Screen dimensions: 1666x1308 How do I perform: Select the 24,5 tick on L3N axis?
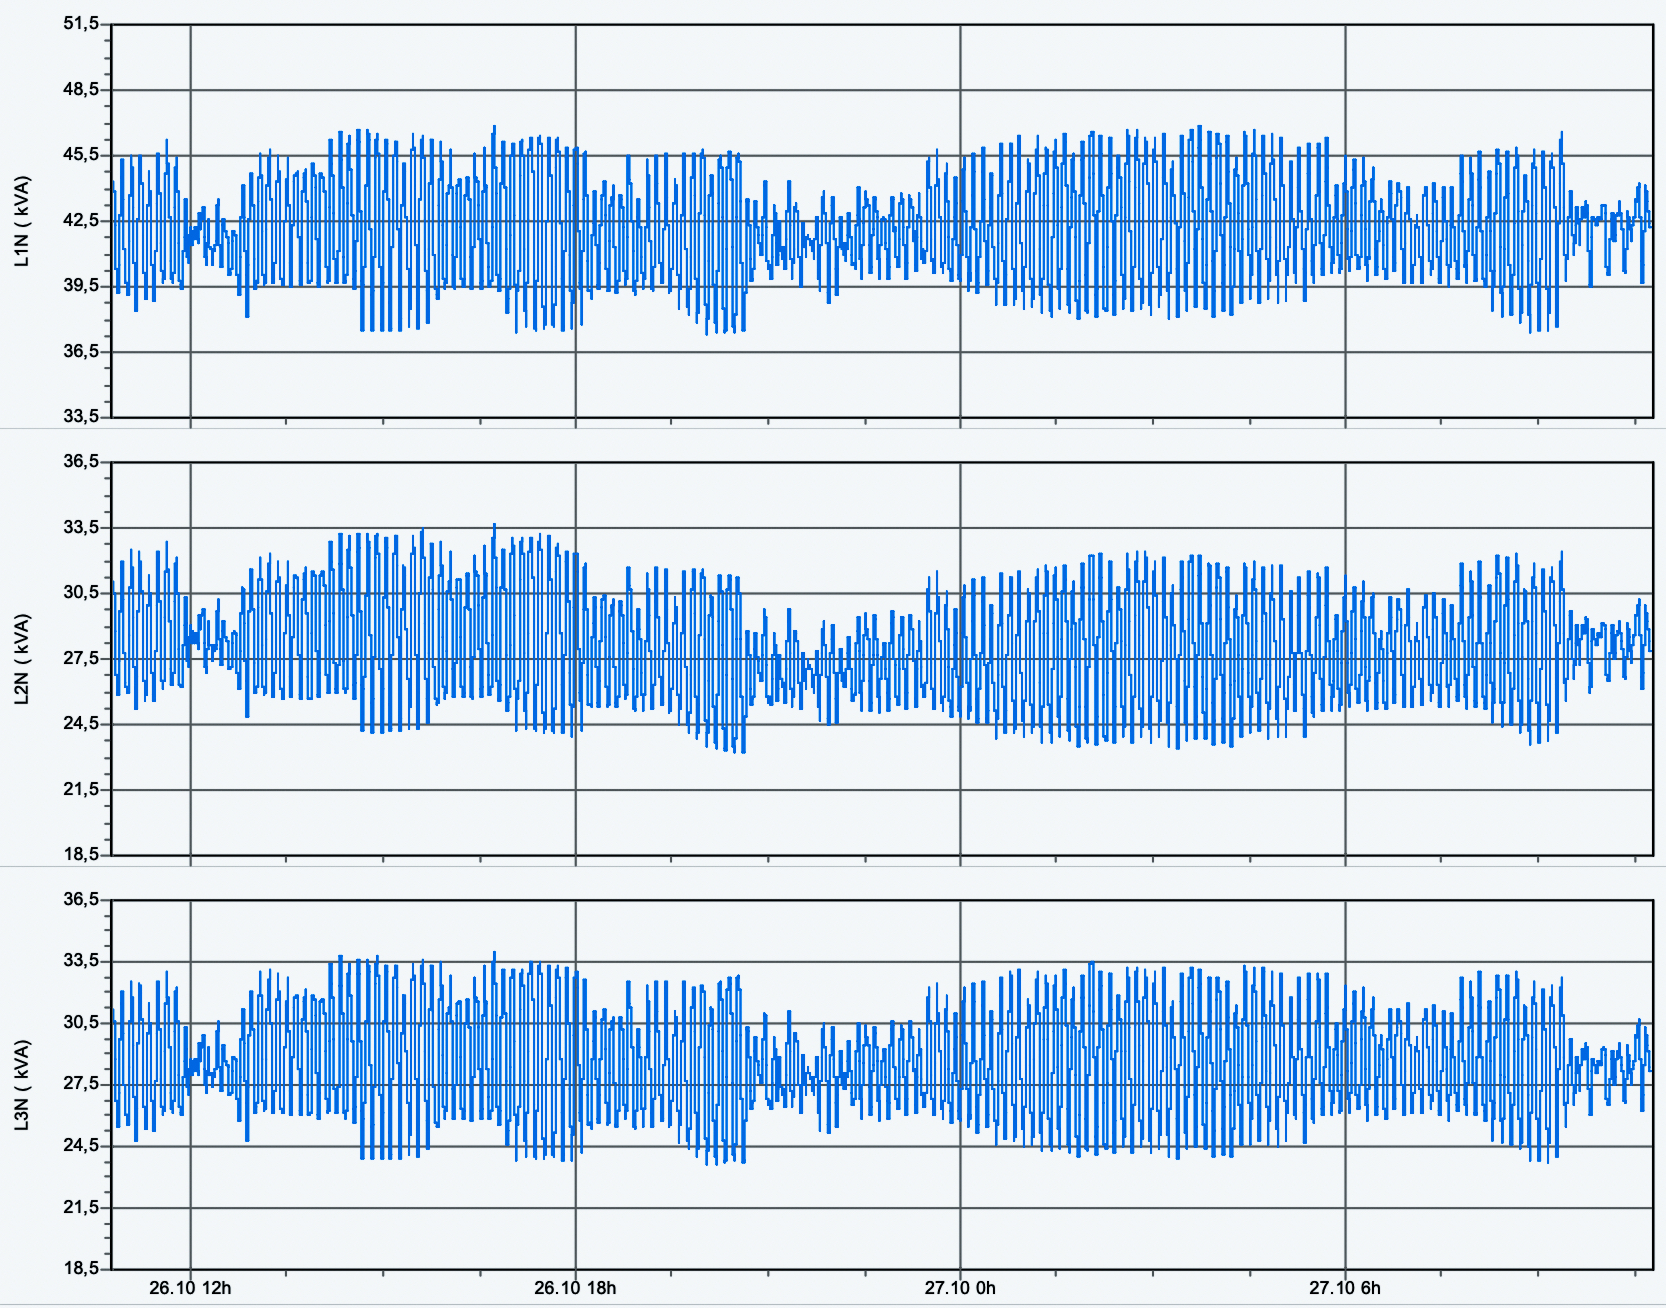coord(81,1145)
